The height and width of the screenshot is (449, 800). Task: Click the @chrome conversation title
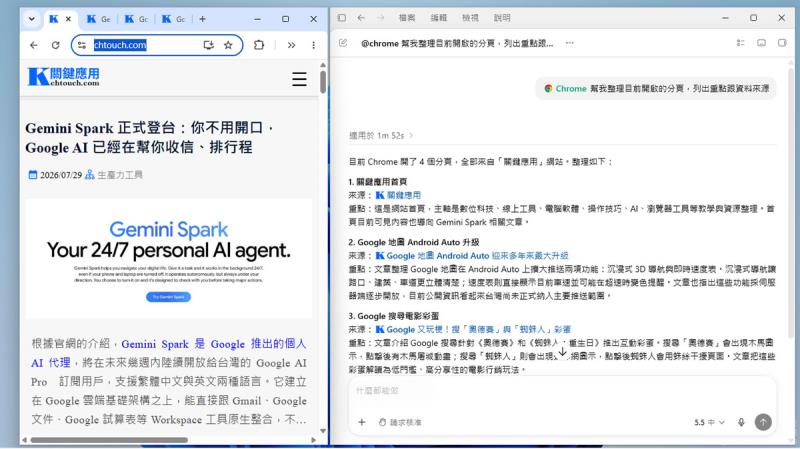[457, 44]
